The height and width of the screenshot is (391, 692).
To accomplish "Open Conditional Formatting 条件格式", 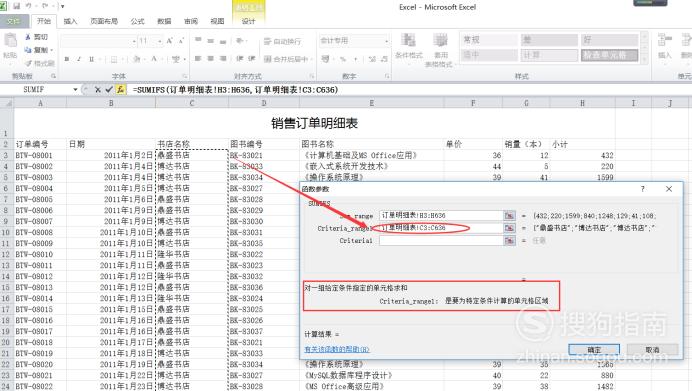I will click(409, 48).
